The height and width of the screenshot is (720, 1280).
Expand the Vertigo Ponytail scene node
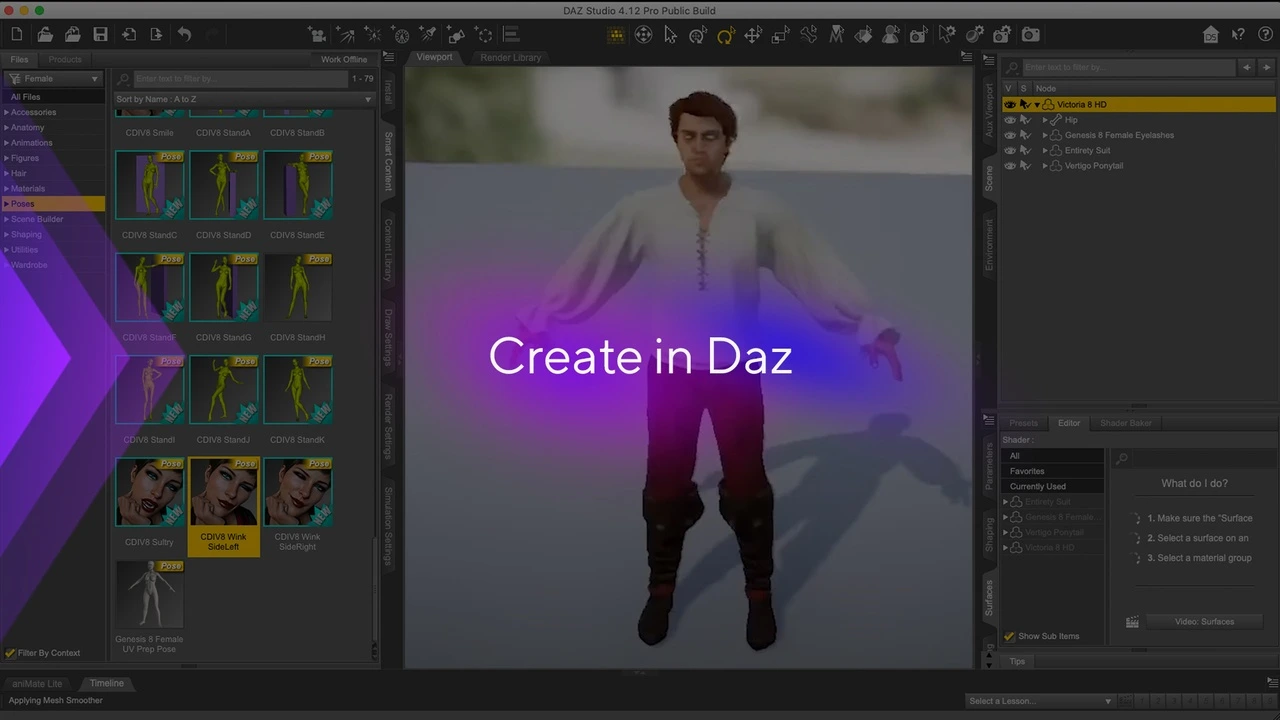click(1045, 166)
